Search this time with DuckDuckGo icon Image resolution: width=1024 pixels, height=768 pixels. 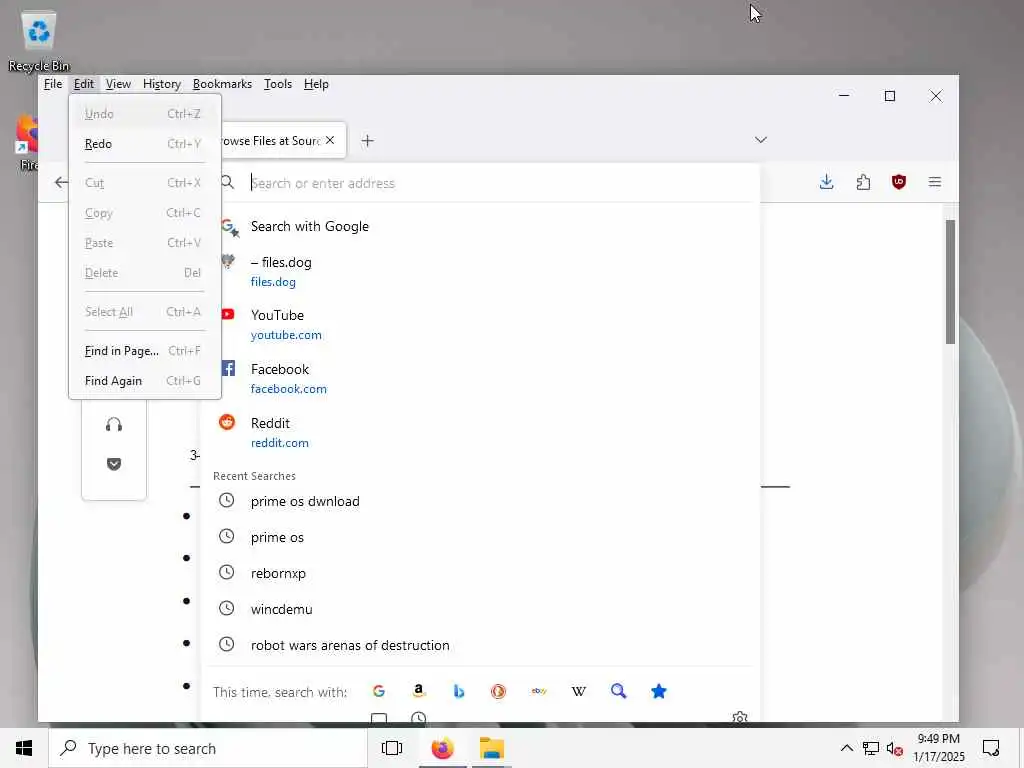click(498, 691)
